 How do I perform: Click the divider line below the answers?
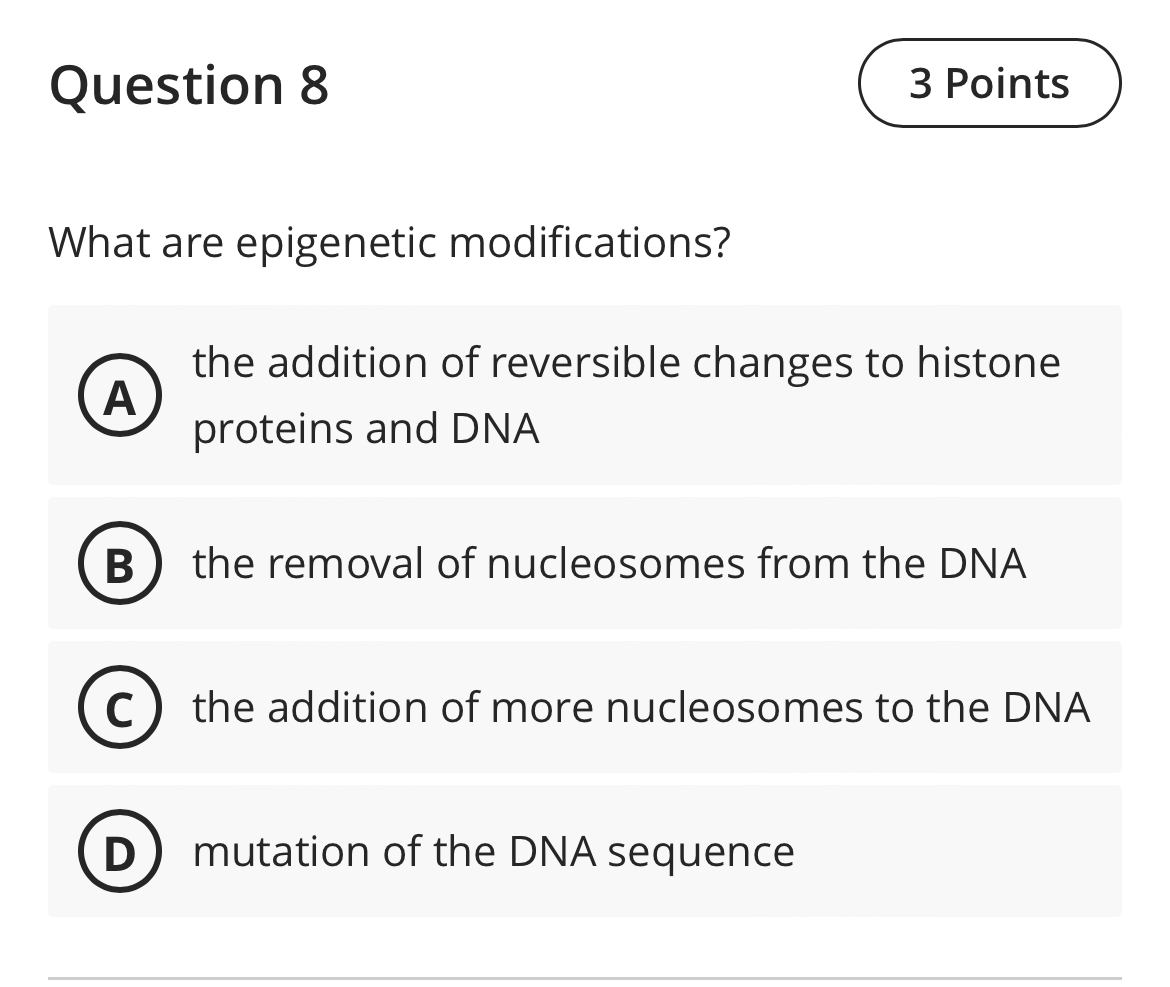(585, 971)
